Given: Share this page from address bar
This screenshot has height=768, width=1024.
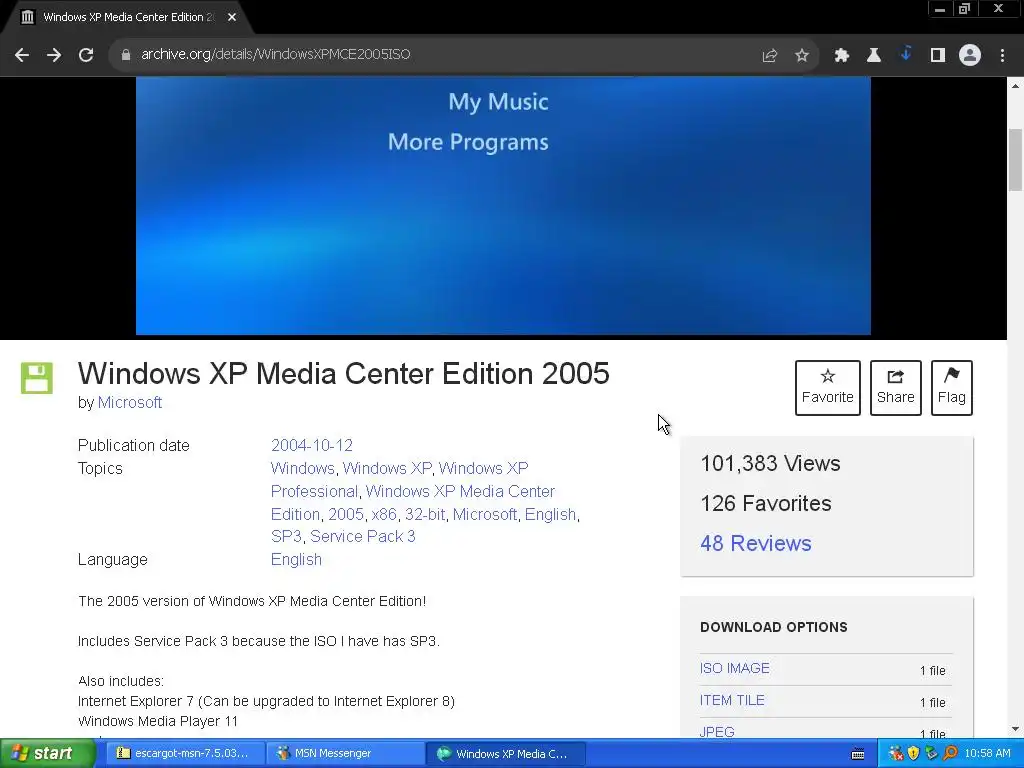Looking at the screenshot, I should pos(769,56).
